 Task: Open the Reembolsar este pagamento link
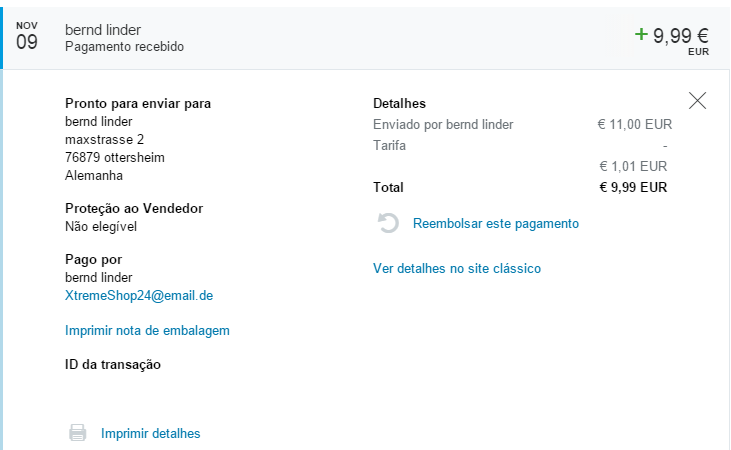(x=495, y=224)
